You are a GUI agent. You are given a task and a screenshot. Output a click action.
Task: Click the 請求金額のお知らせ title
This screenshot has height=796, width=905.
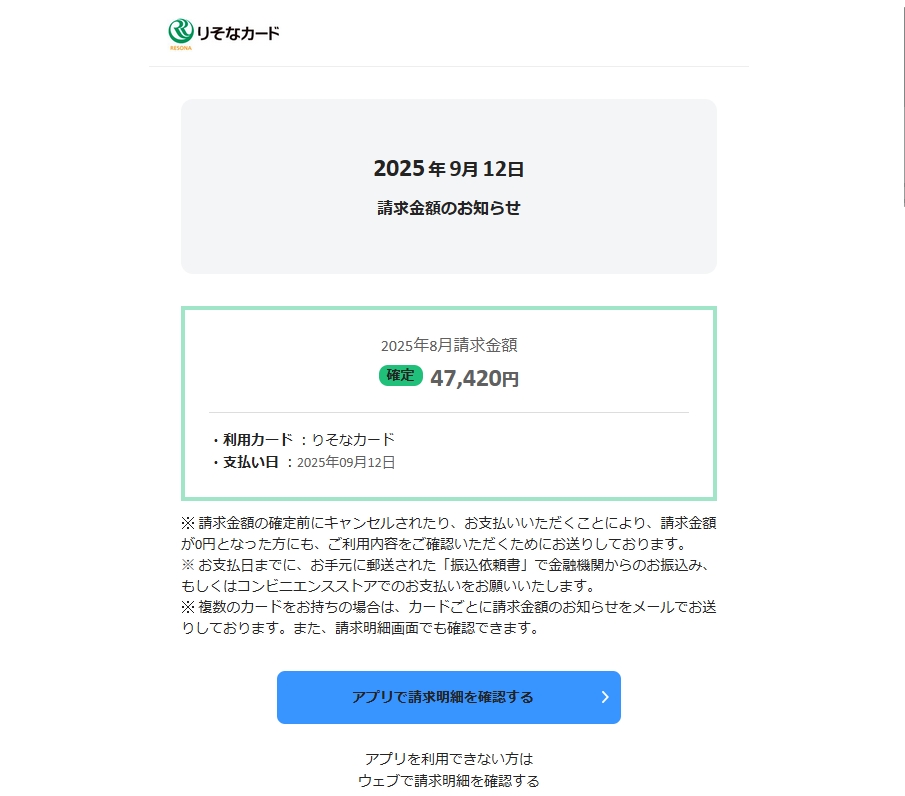[448, 209]
